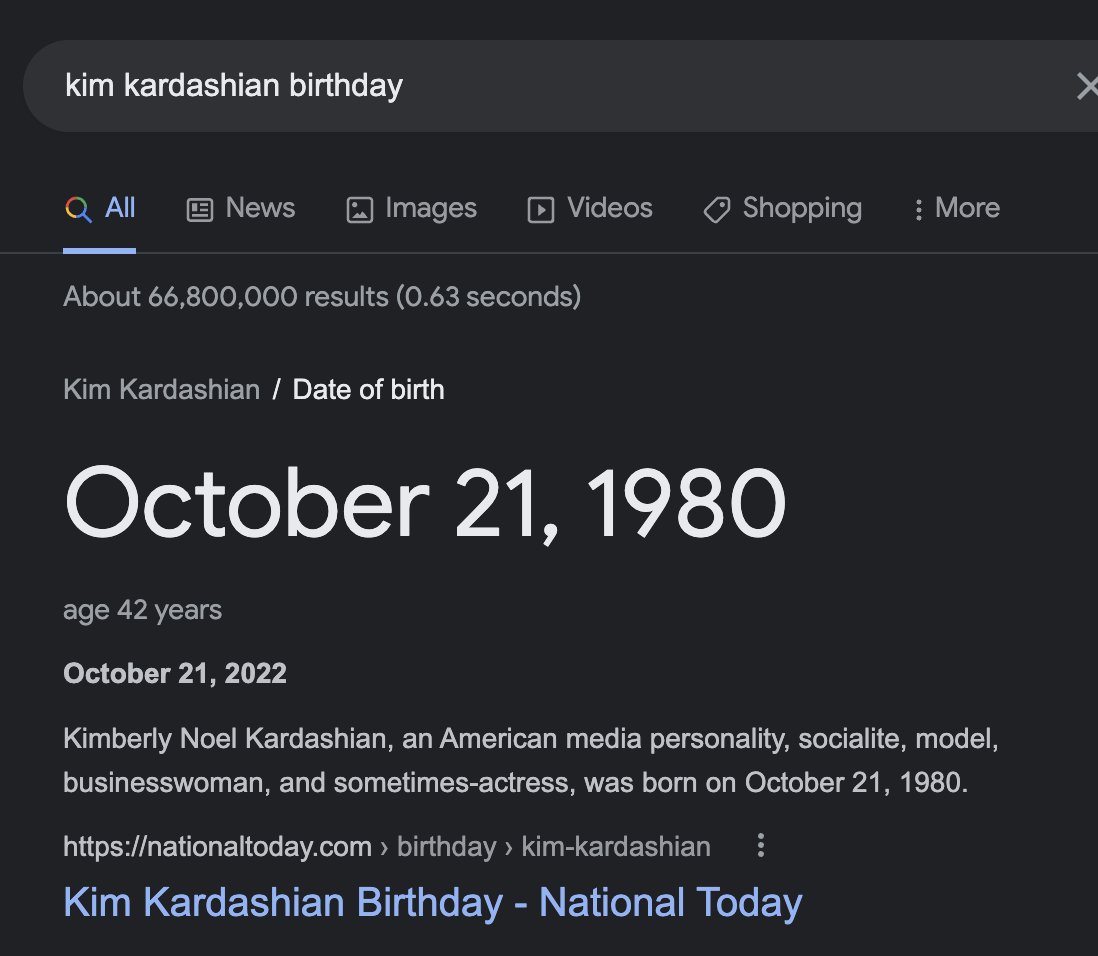The image size is (1098, 956).
Task: Open the three-dot menu beside the nationaltoday URL
Action: (760, 845)
